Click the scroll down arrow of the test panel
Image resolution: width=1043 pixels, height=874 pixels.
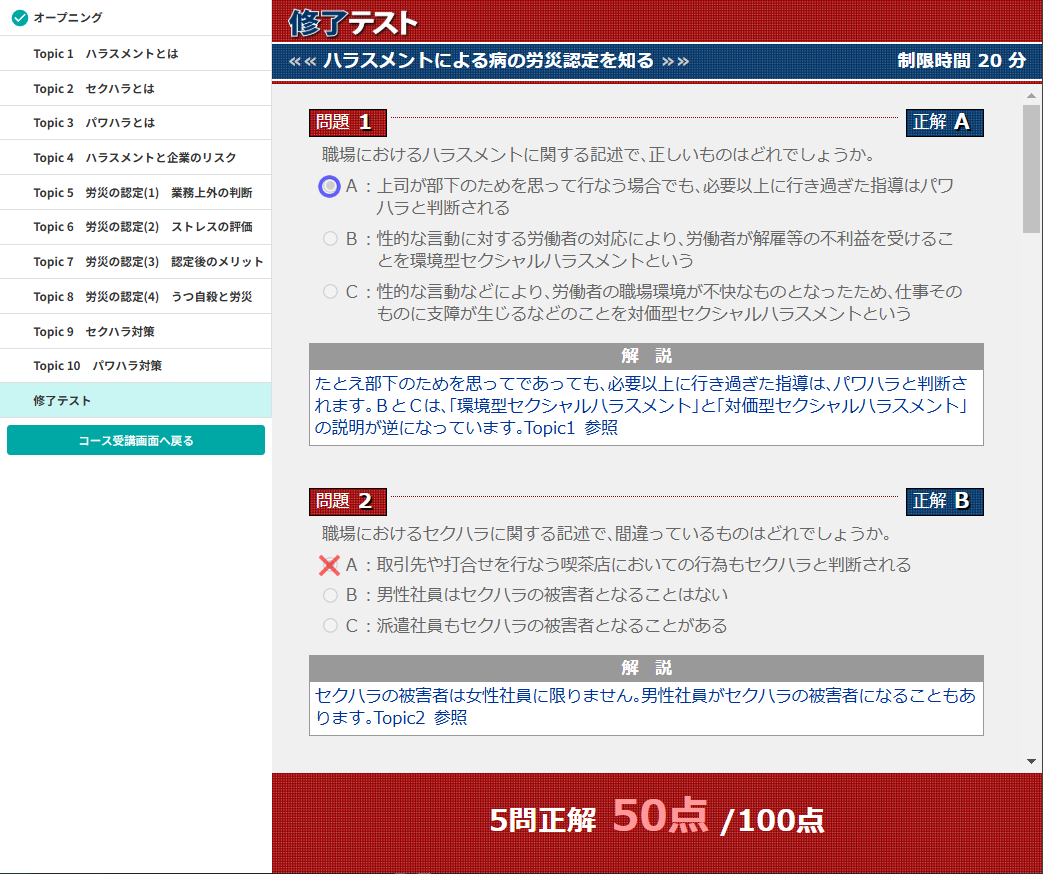pyautogui.click(x=1031, y=762)
